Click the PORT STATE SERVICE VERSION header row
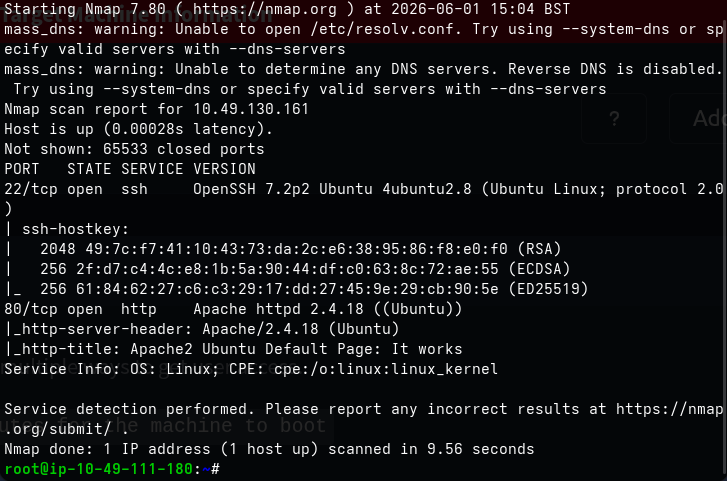 [130, 169]
